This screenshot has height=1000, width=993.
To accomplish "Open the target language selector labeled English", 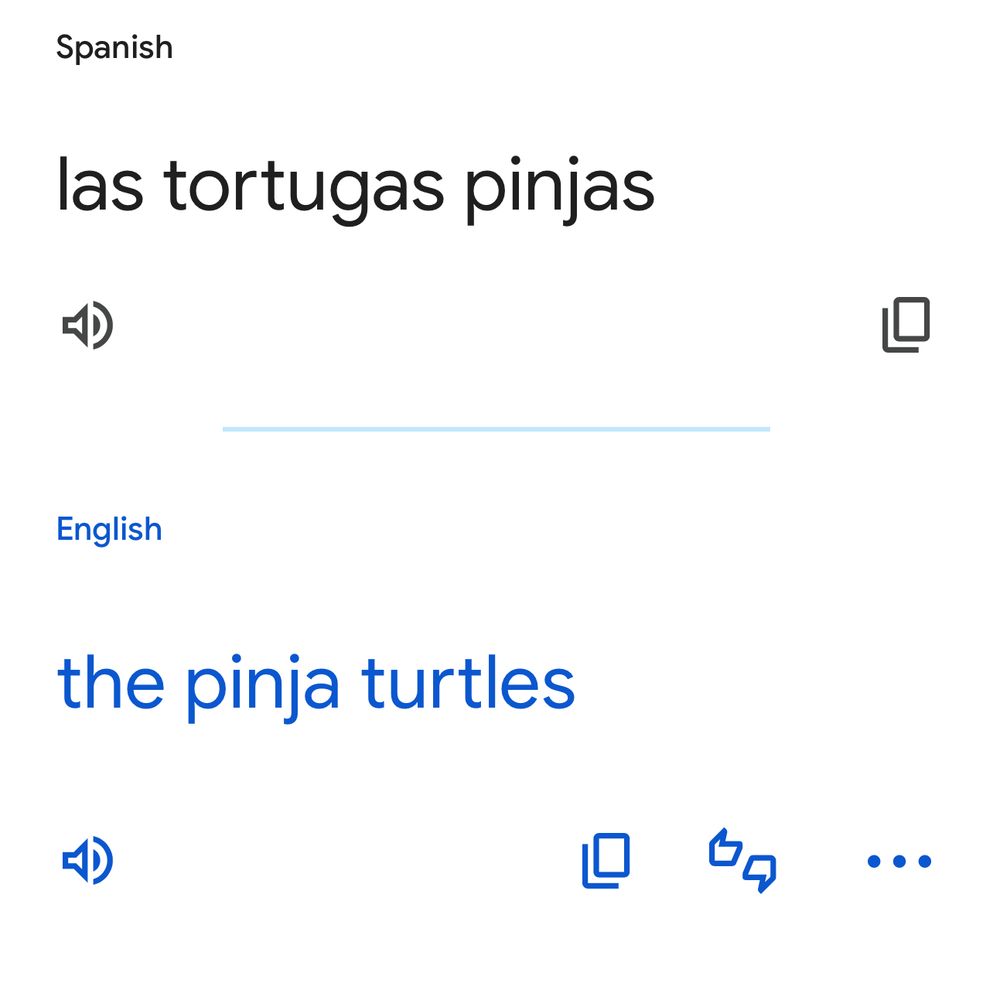I will point(108,528).
